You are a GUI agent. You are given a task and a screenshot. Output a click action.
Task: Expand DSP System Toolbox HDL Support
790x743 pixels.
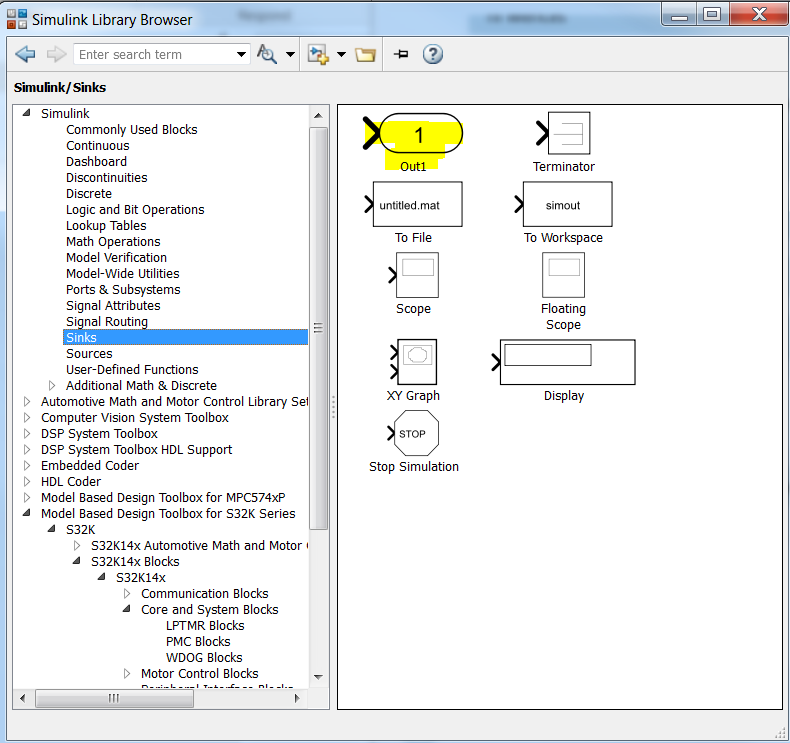27,449
